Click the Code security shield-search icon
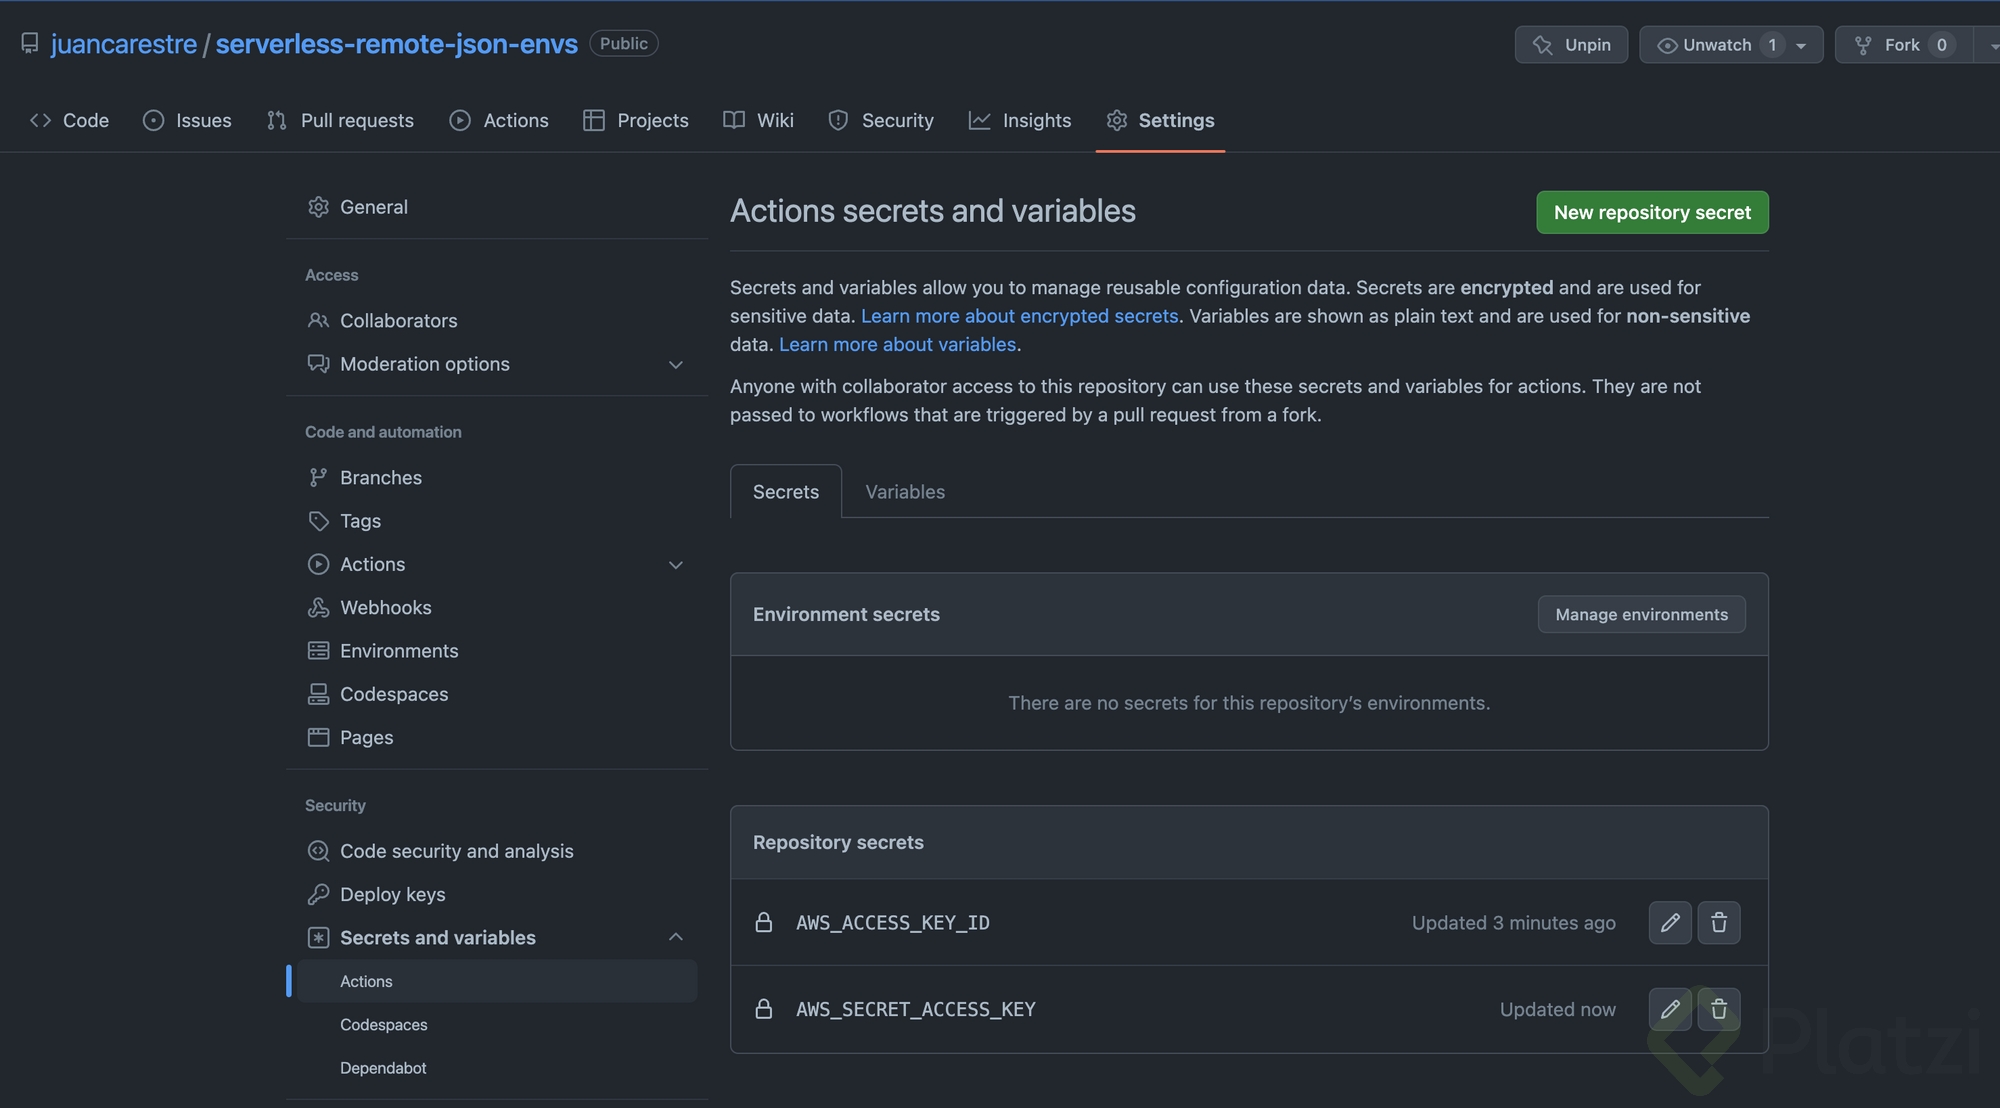The image size is (2000, 1108). (318, 851)
